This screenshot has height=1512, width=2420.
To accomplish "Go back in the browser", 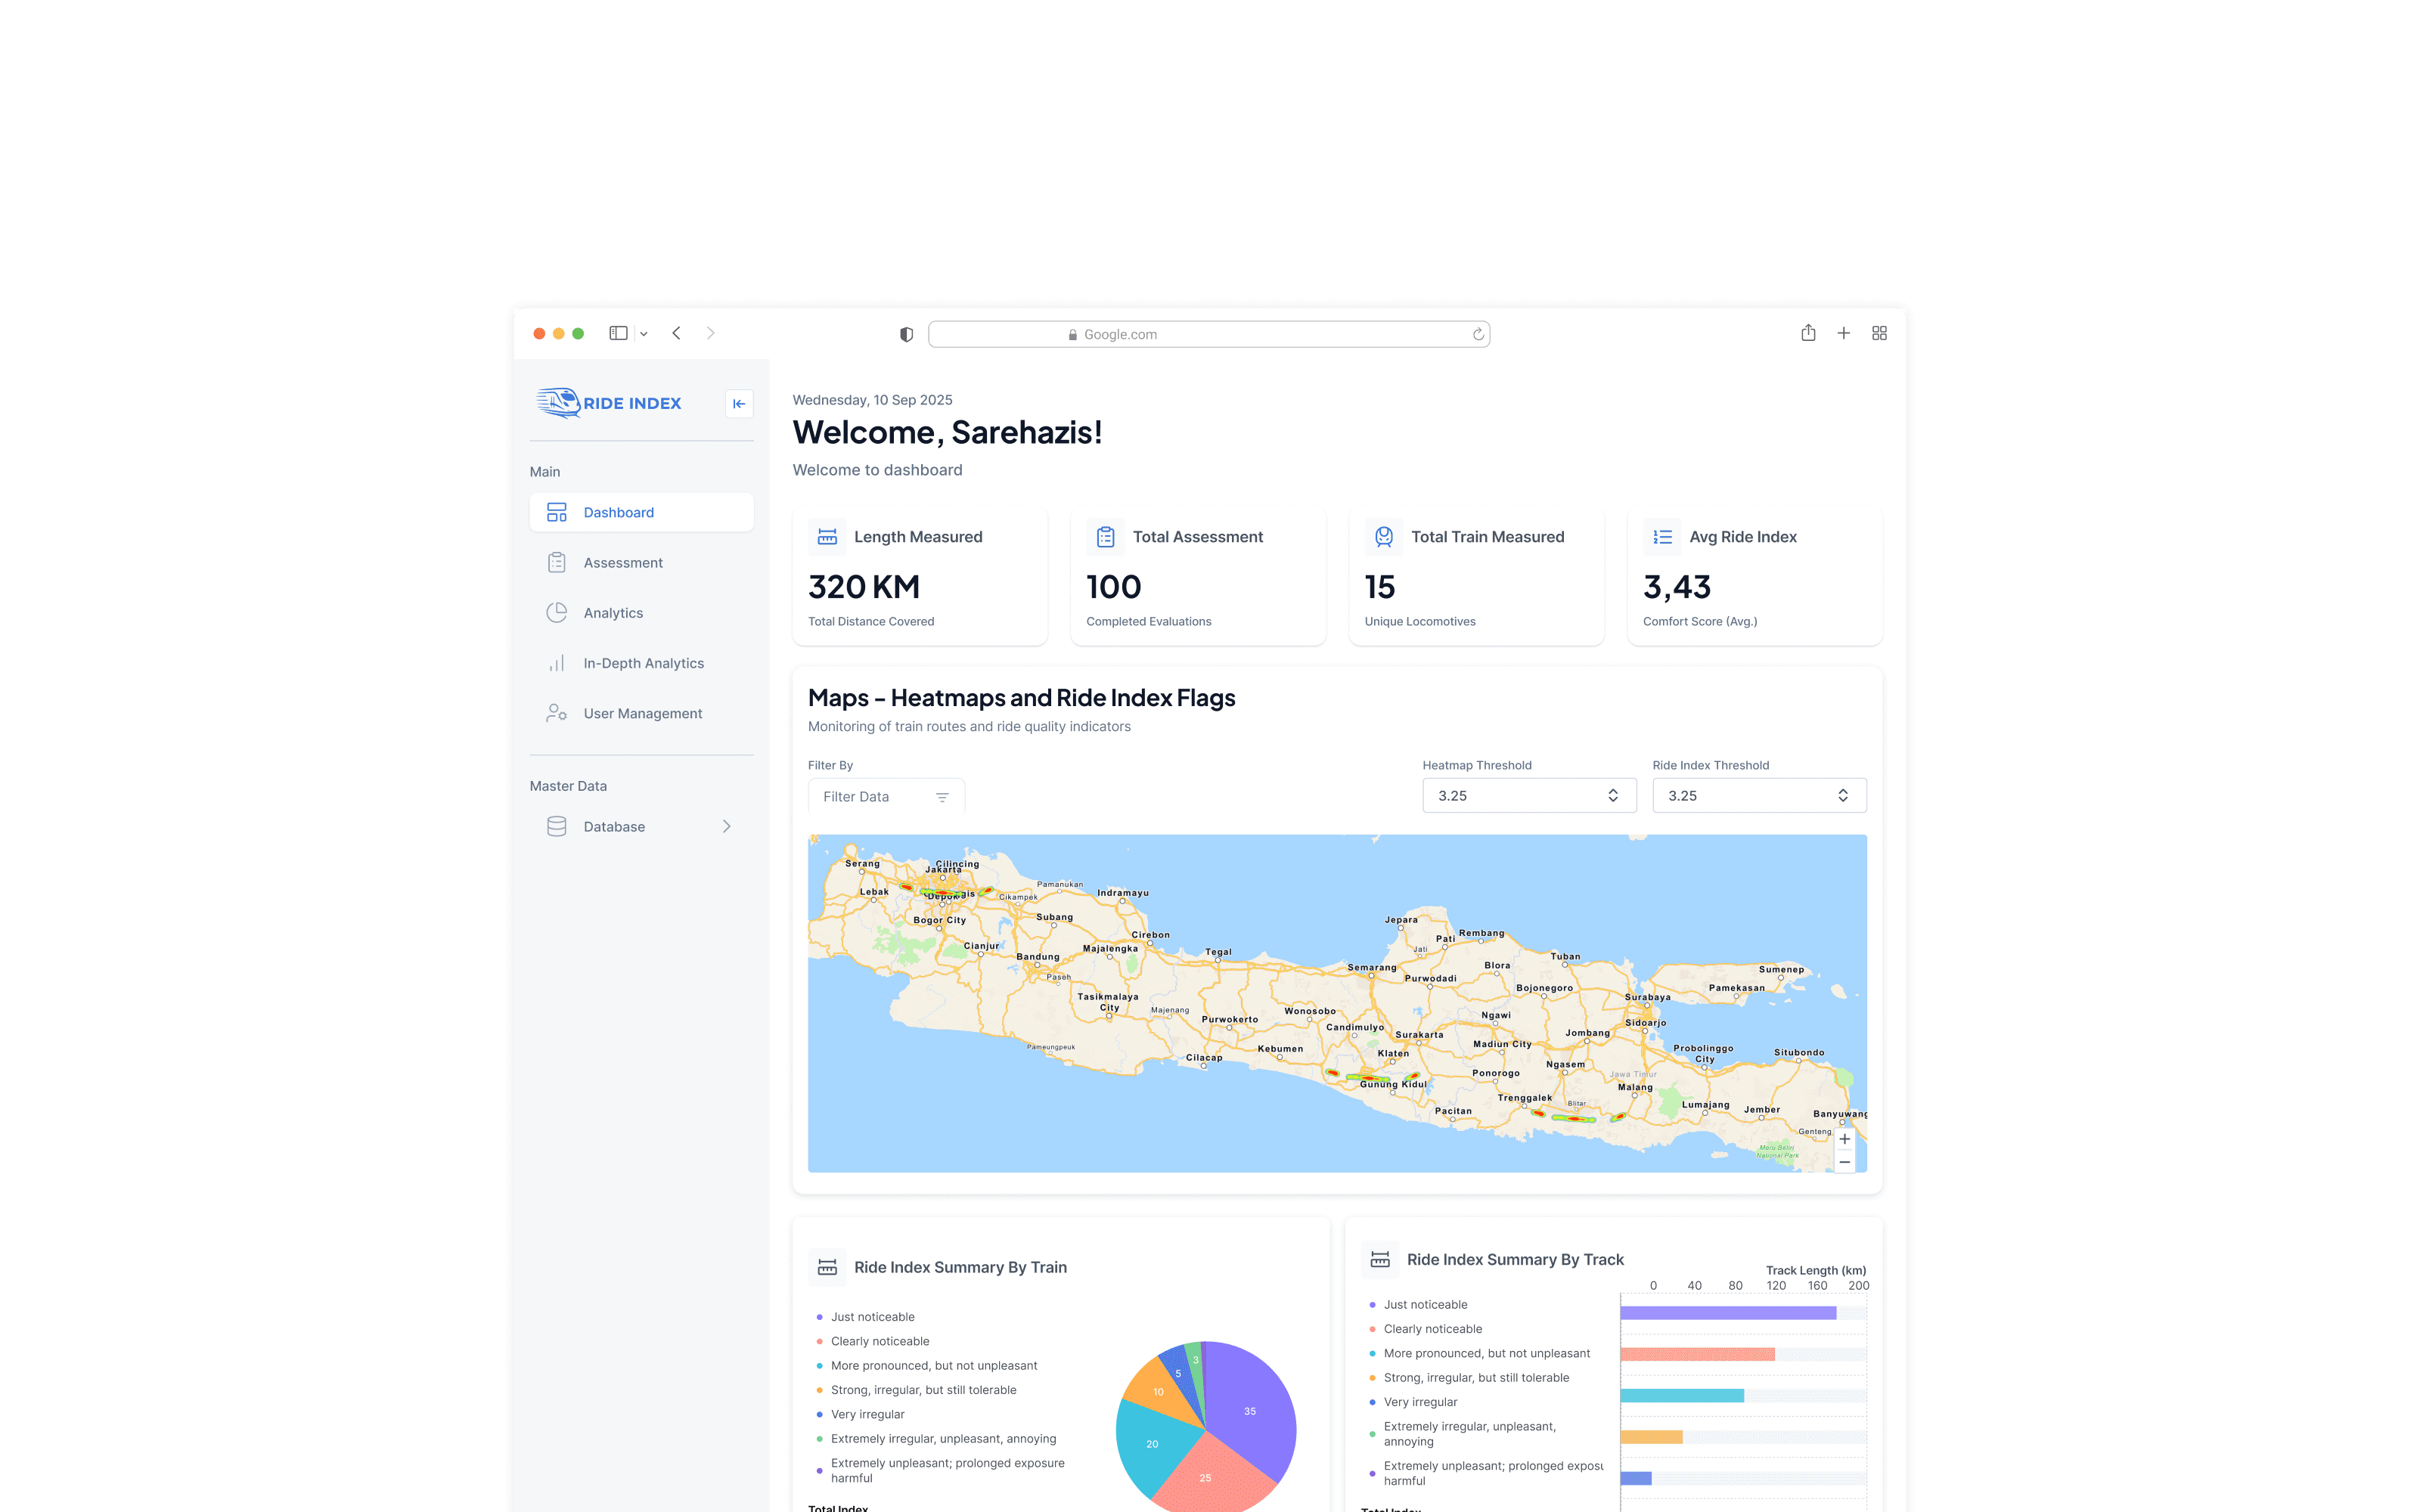I will click(677, 333).
